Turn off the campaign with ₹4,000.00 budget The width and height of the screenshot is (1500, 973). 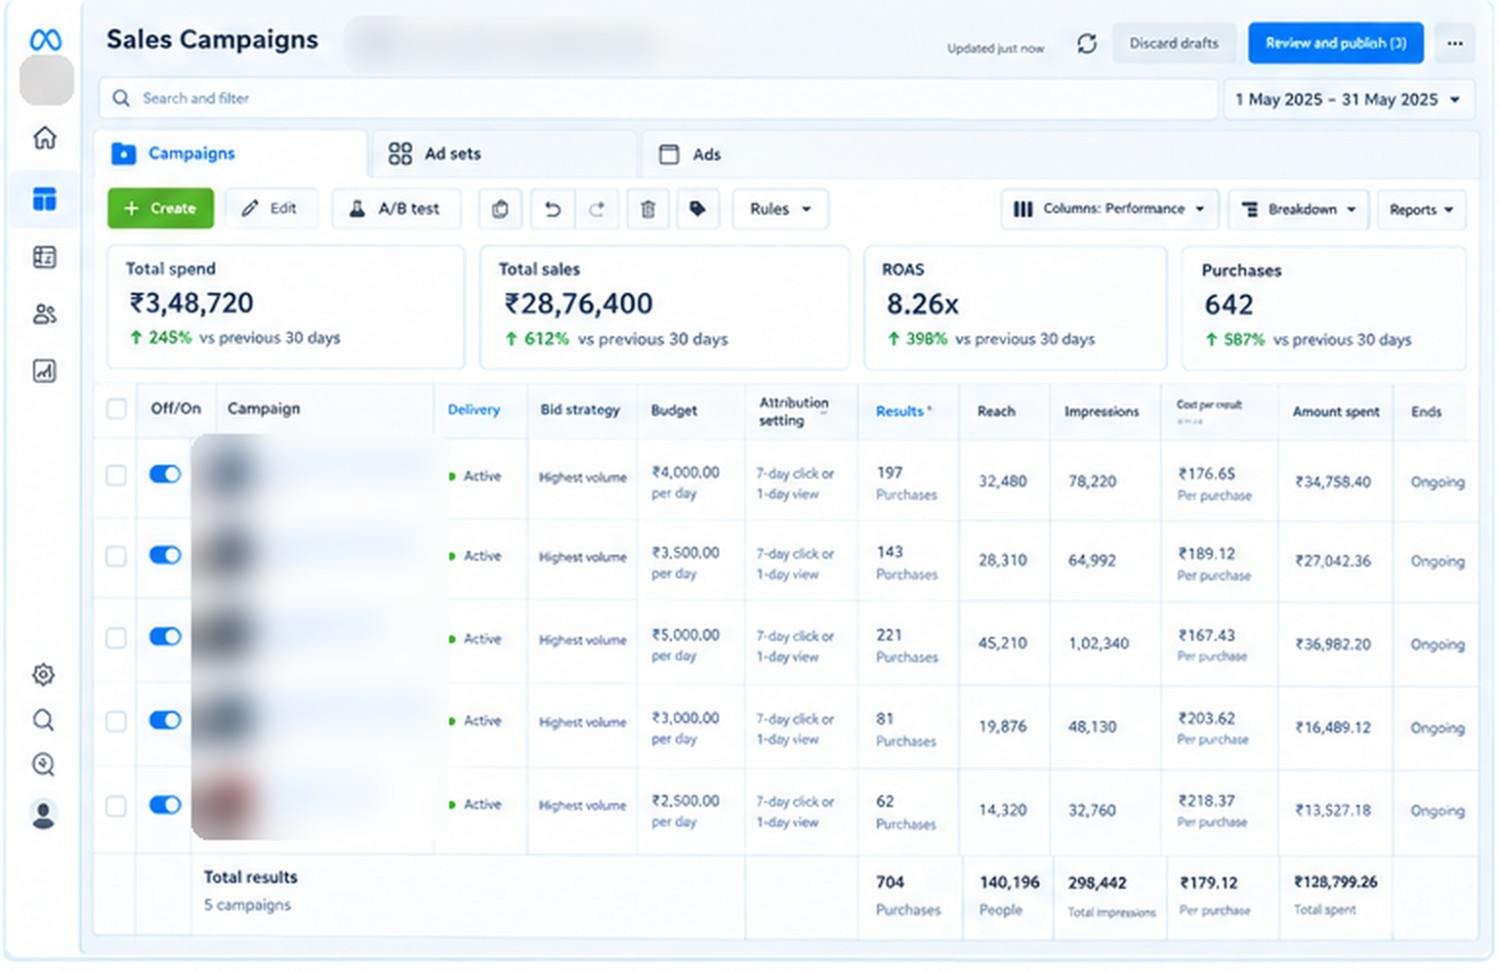(165, 474)
